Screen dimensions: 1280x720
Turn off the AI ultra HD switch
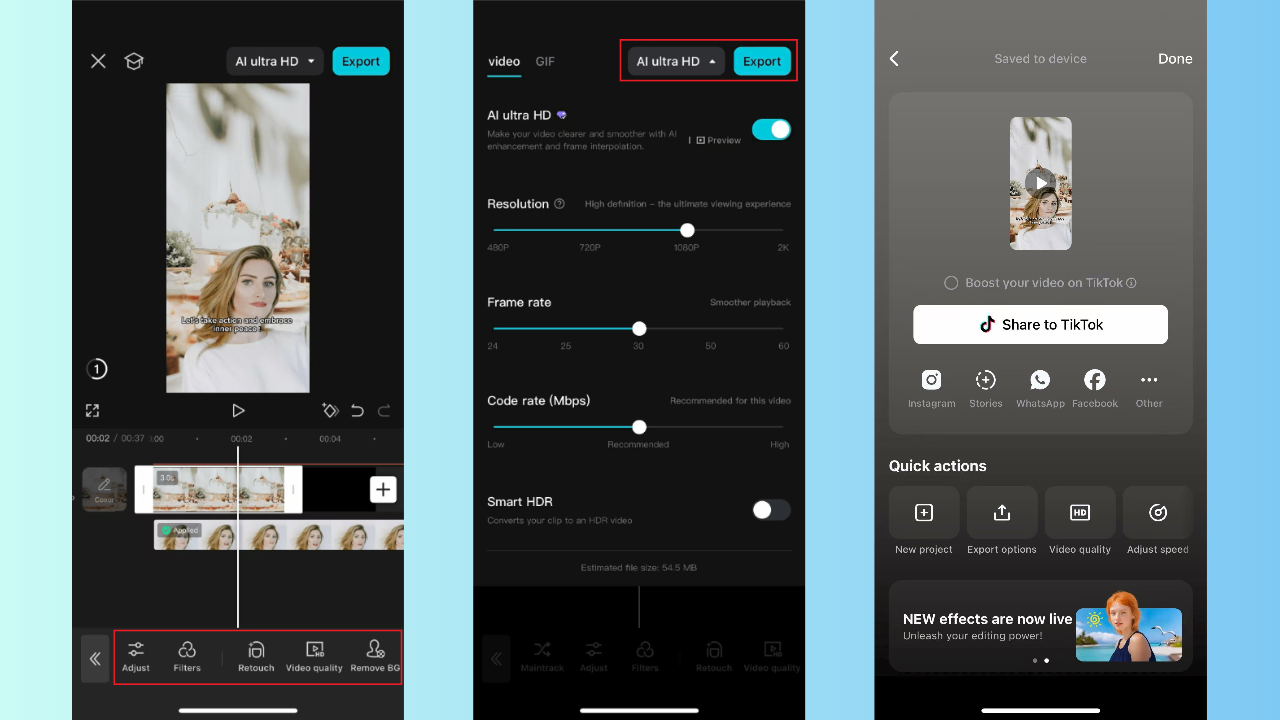(771, 129)
